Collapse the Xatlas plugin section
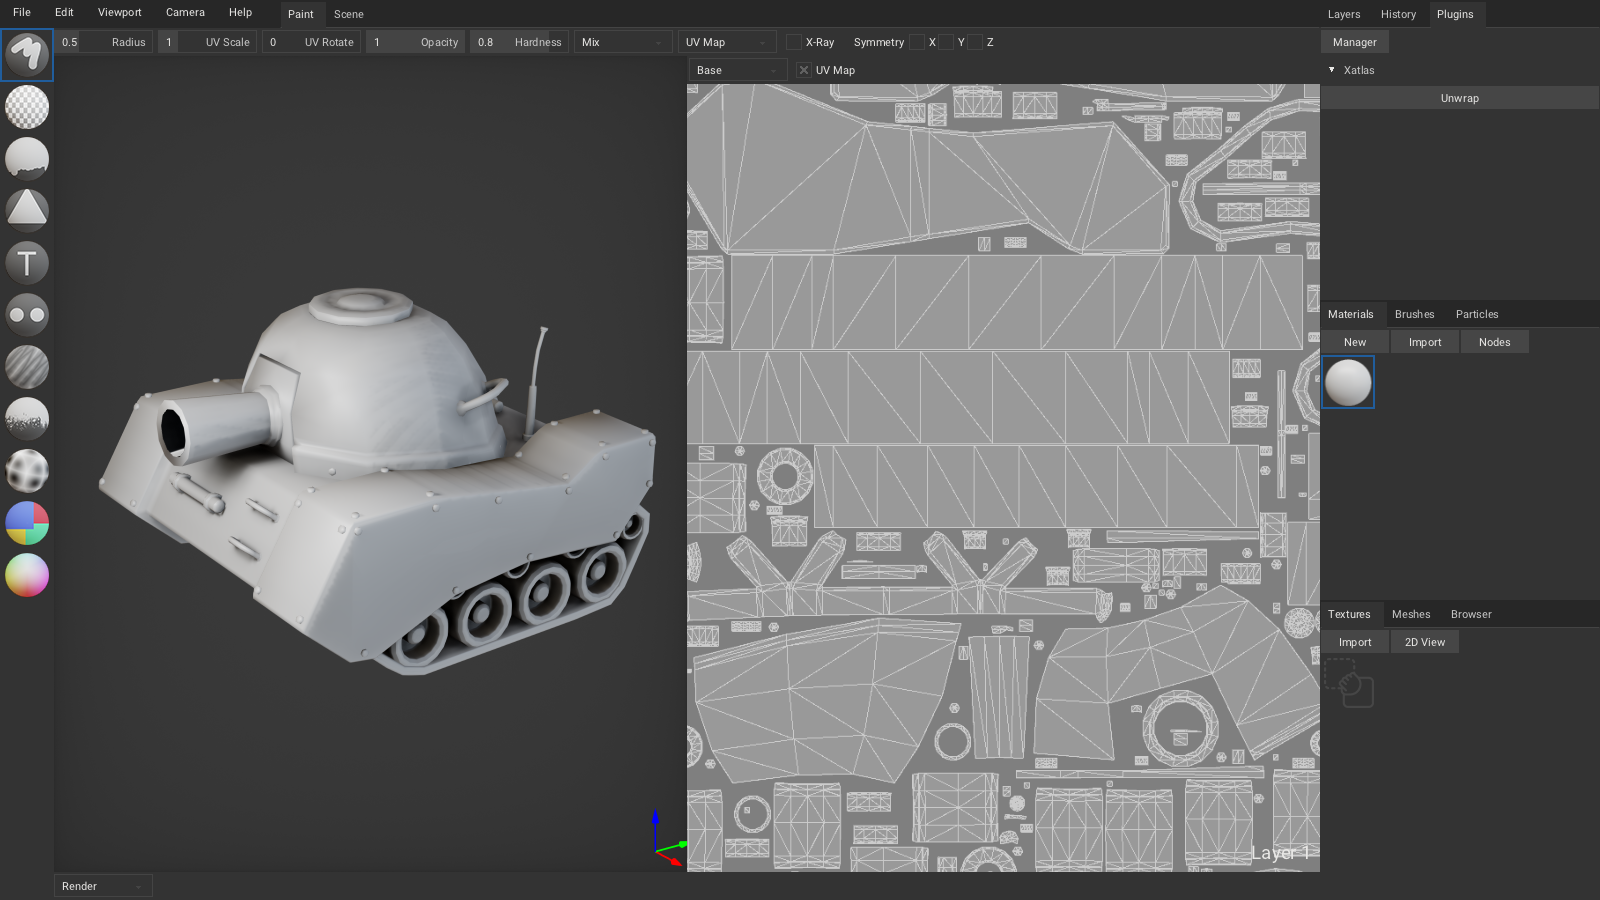The height and width of the screenshot is (900, 1600). click(1332, 70)
